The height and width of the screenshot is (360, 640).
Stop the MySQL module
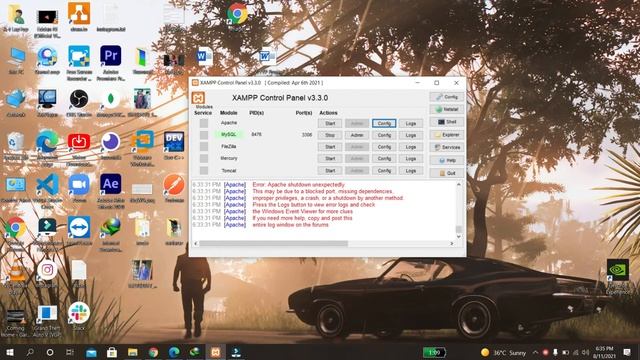[330, 135]
